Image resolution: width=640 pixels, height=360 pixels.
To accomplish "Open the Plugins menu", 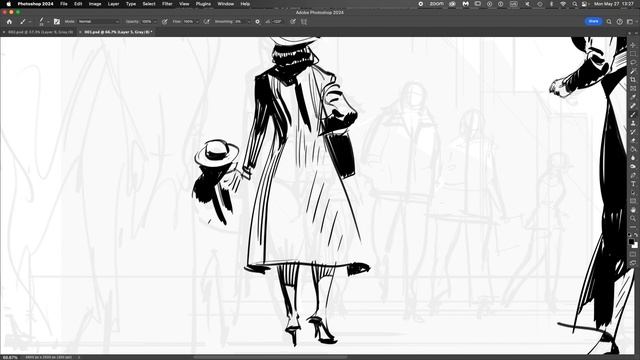I will coord(203,4).
